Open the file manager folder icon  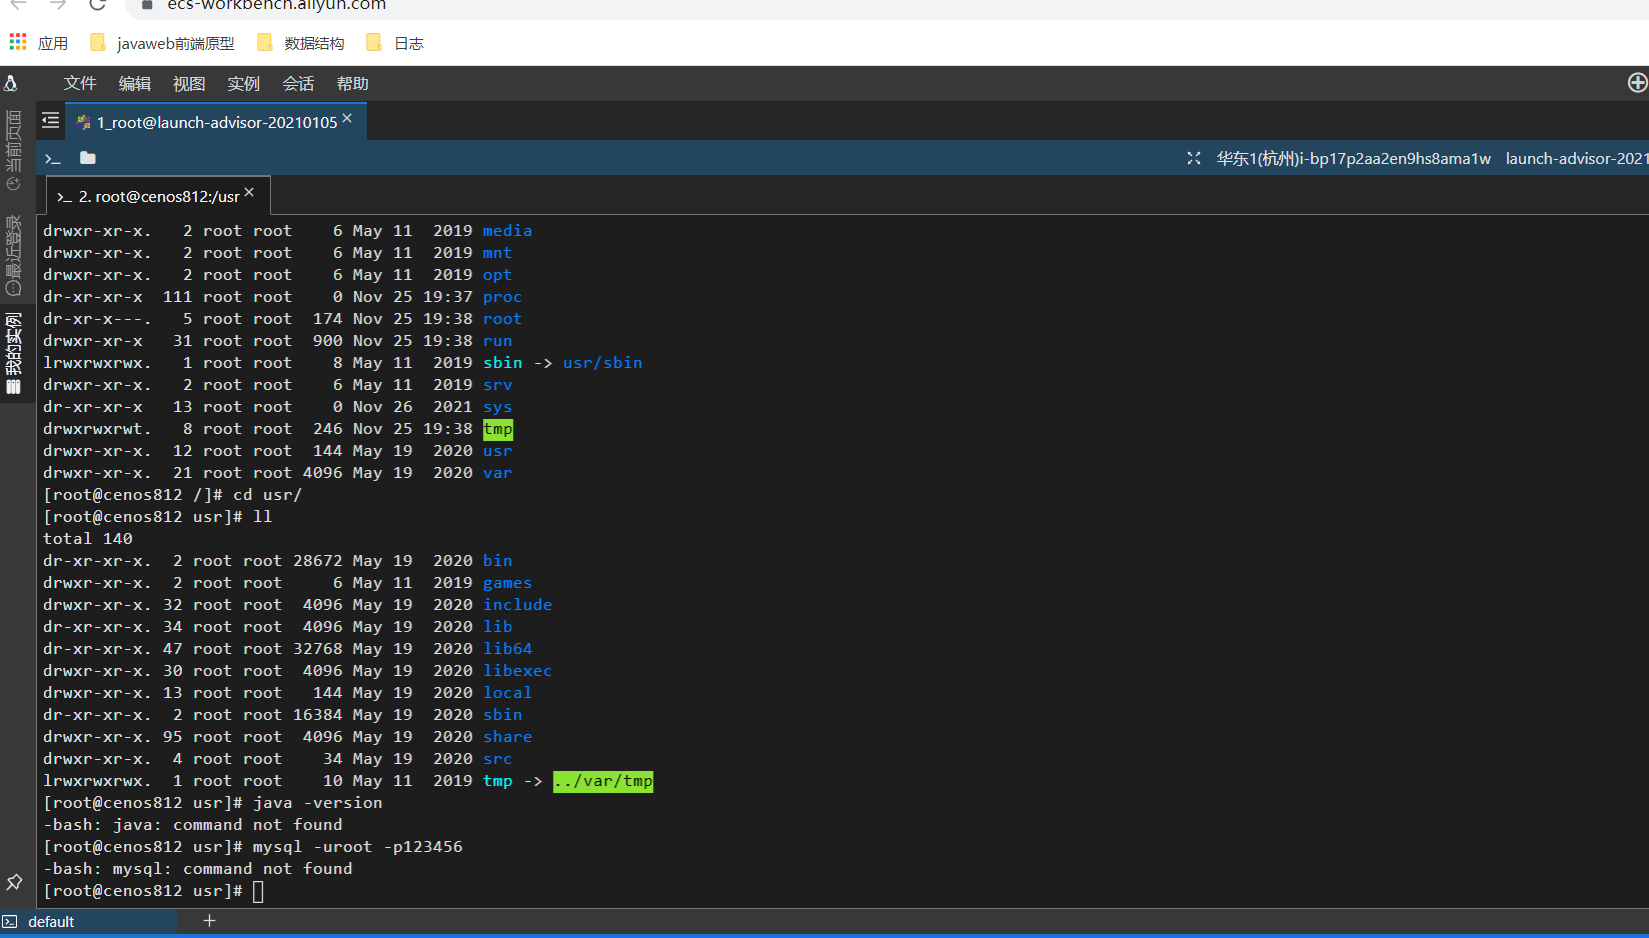click(88, 158)
